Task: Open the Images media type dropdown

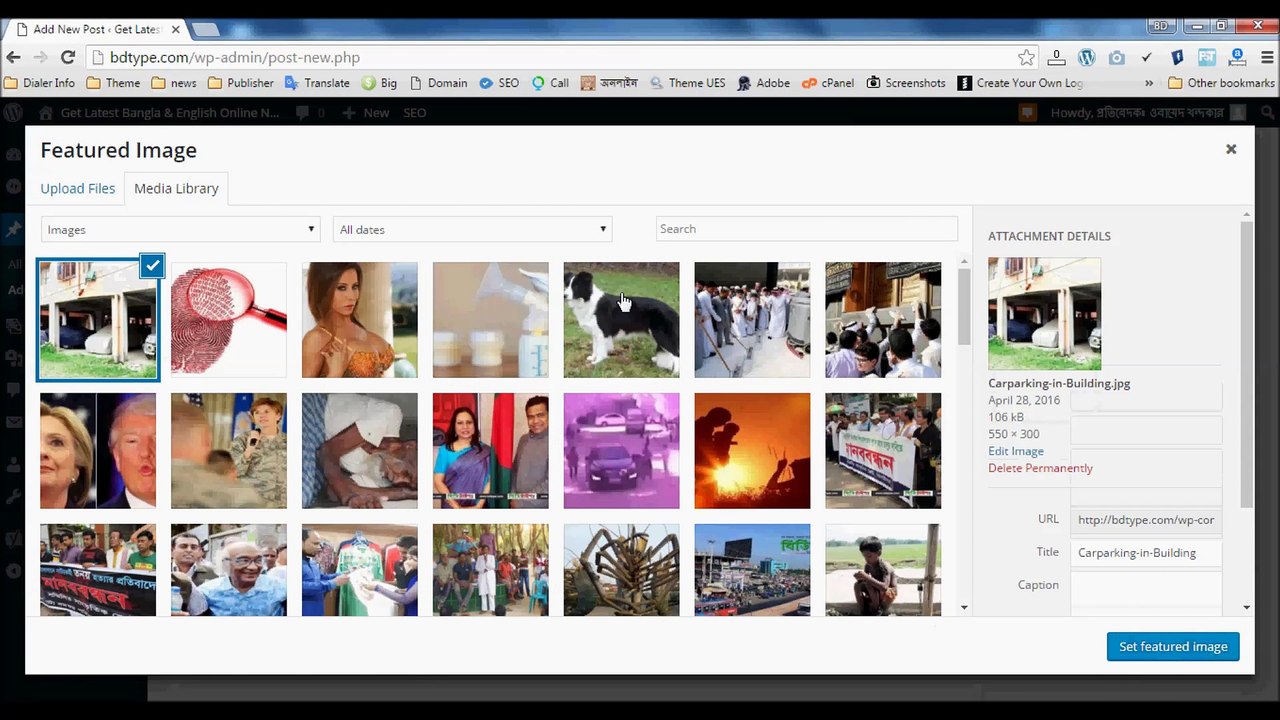Action: pyautogui.click(x=180, y=230)
